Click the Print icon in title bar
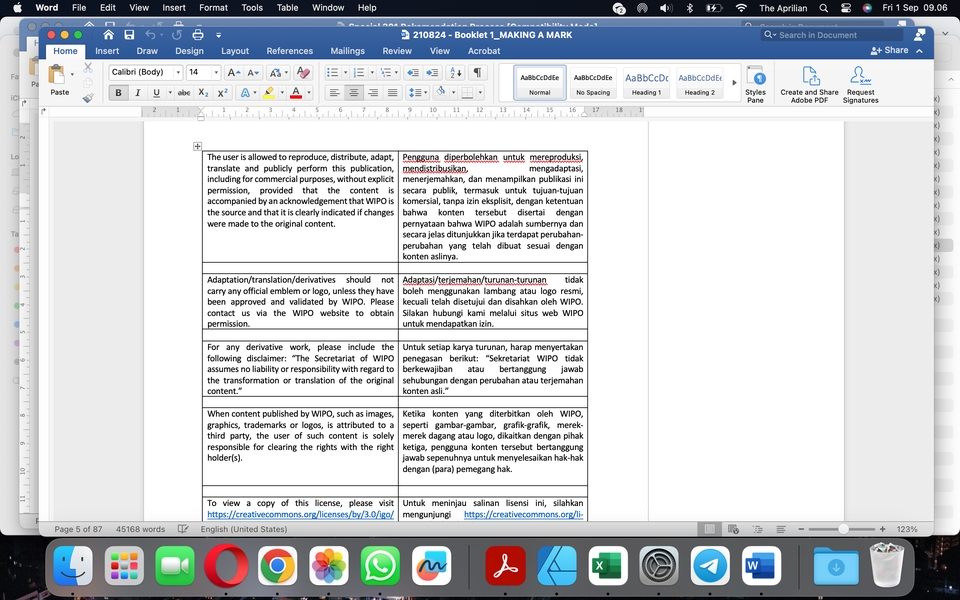The width and height of the screenshot is (960, 600). pos(197,35)
